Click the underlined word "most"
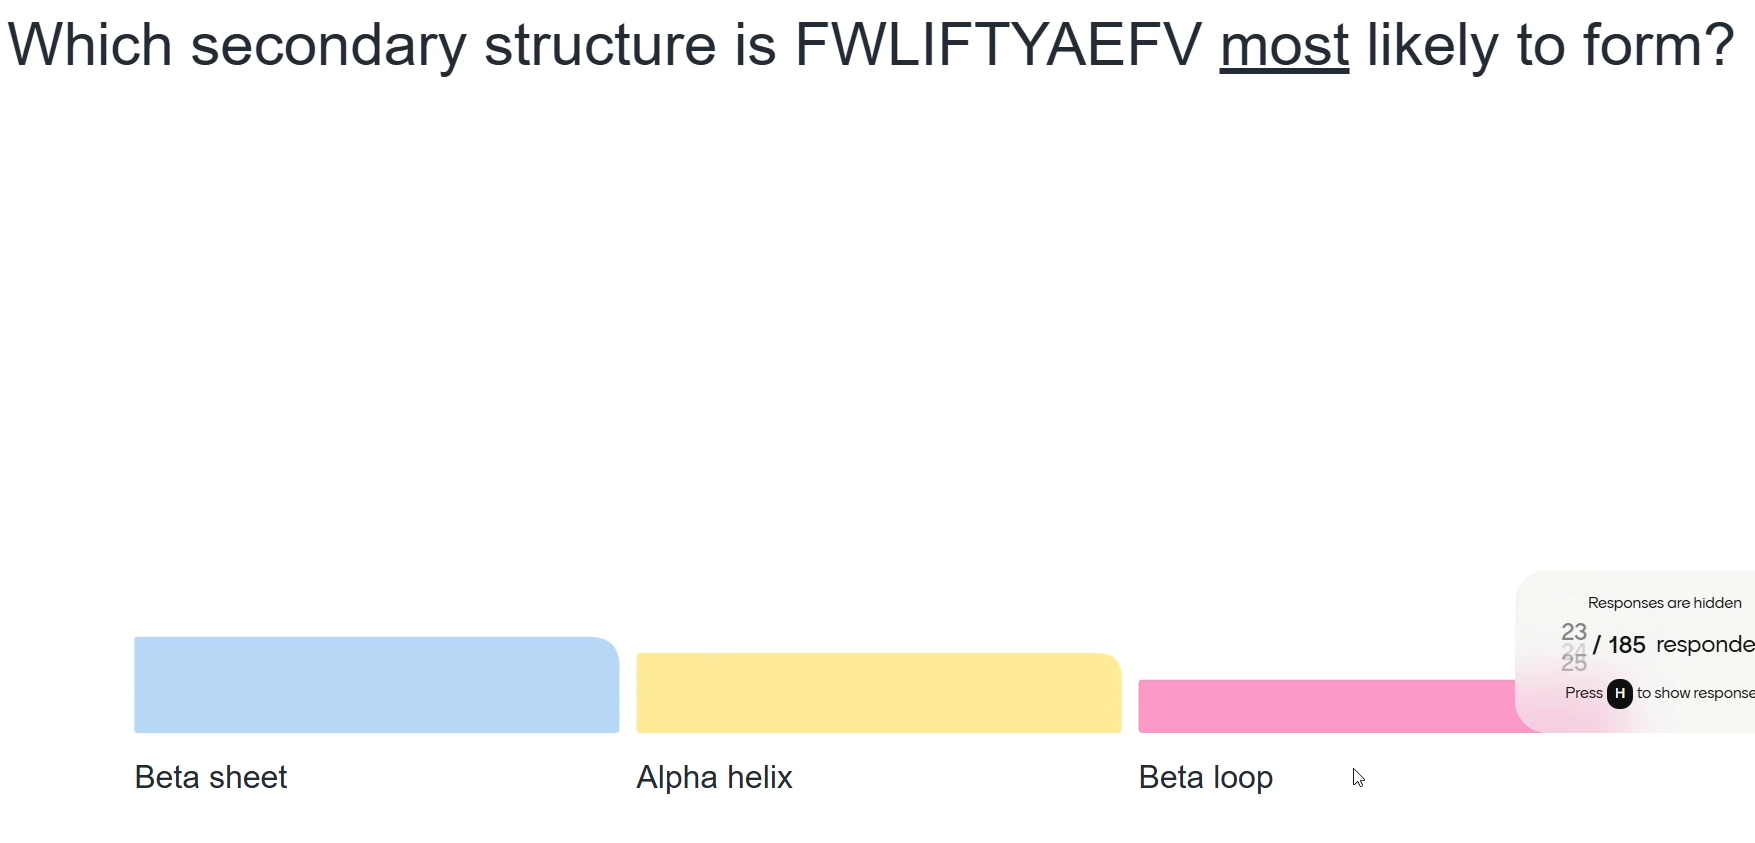This screenshot has width=1755, height=843. pyautogui.click(x=1284, y=45)
